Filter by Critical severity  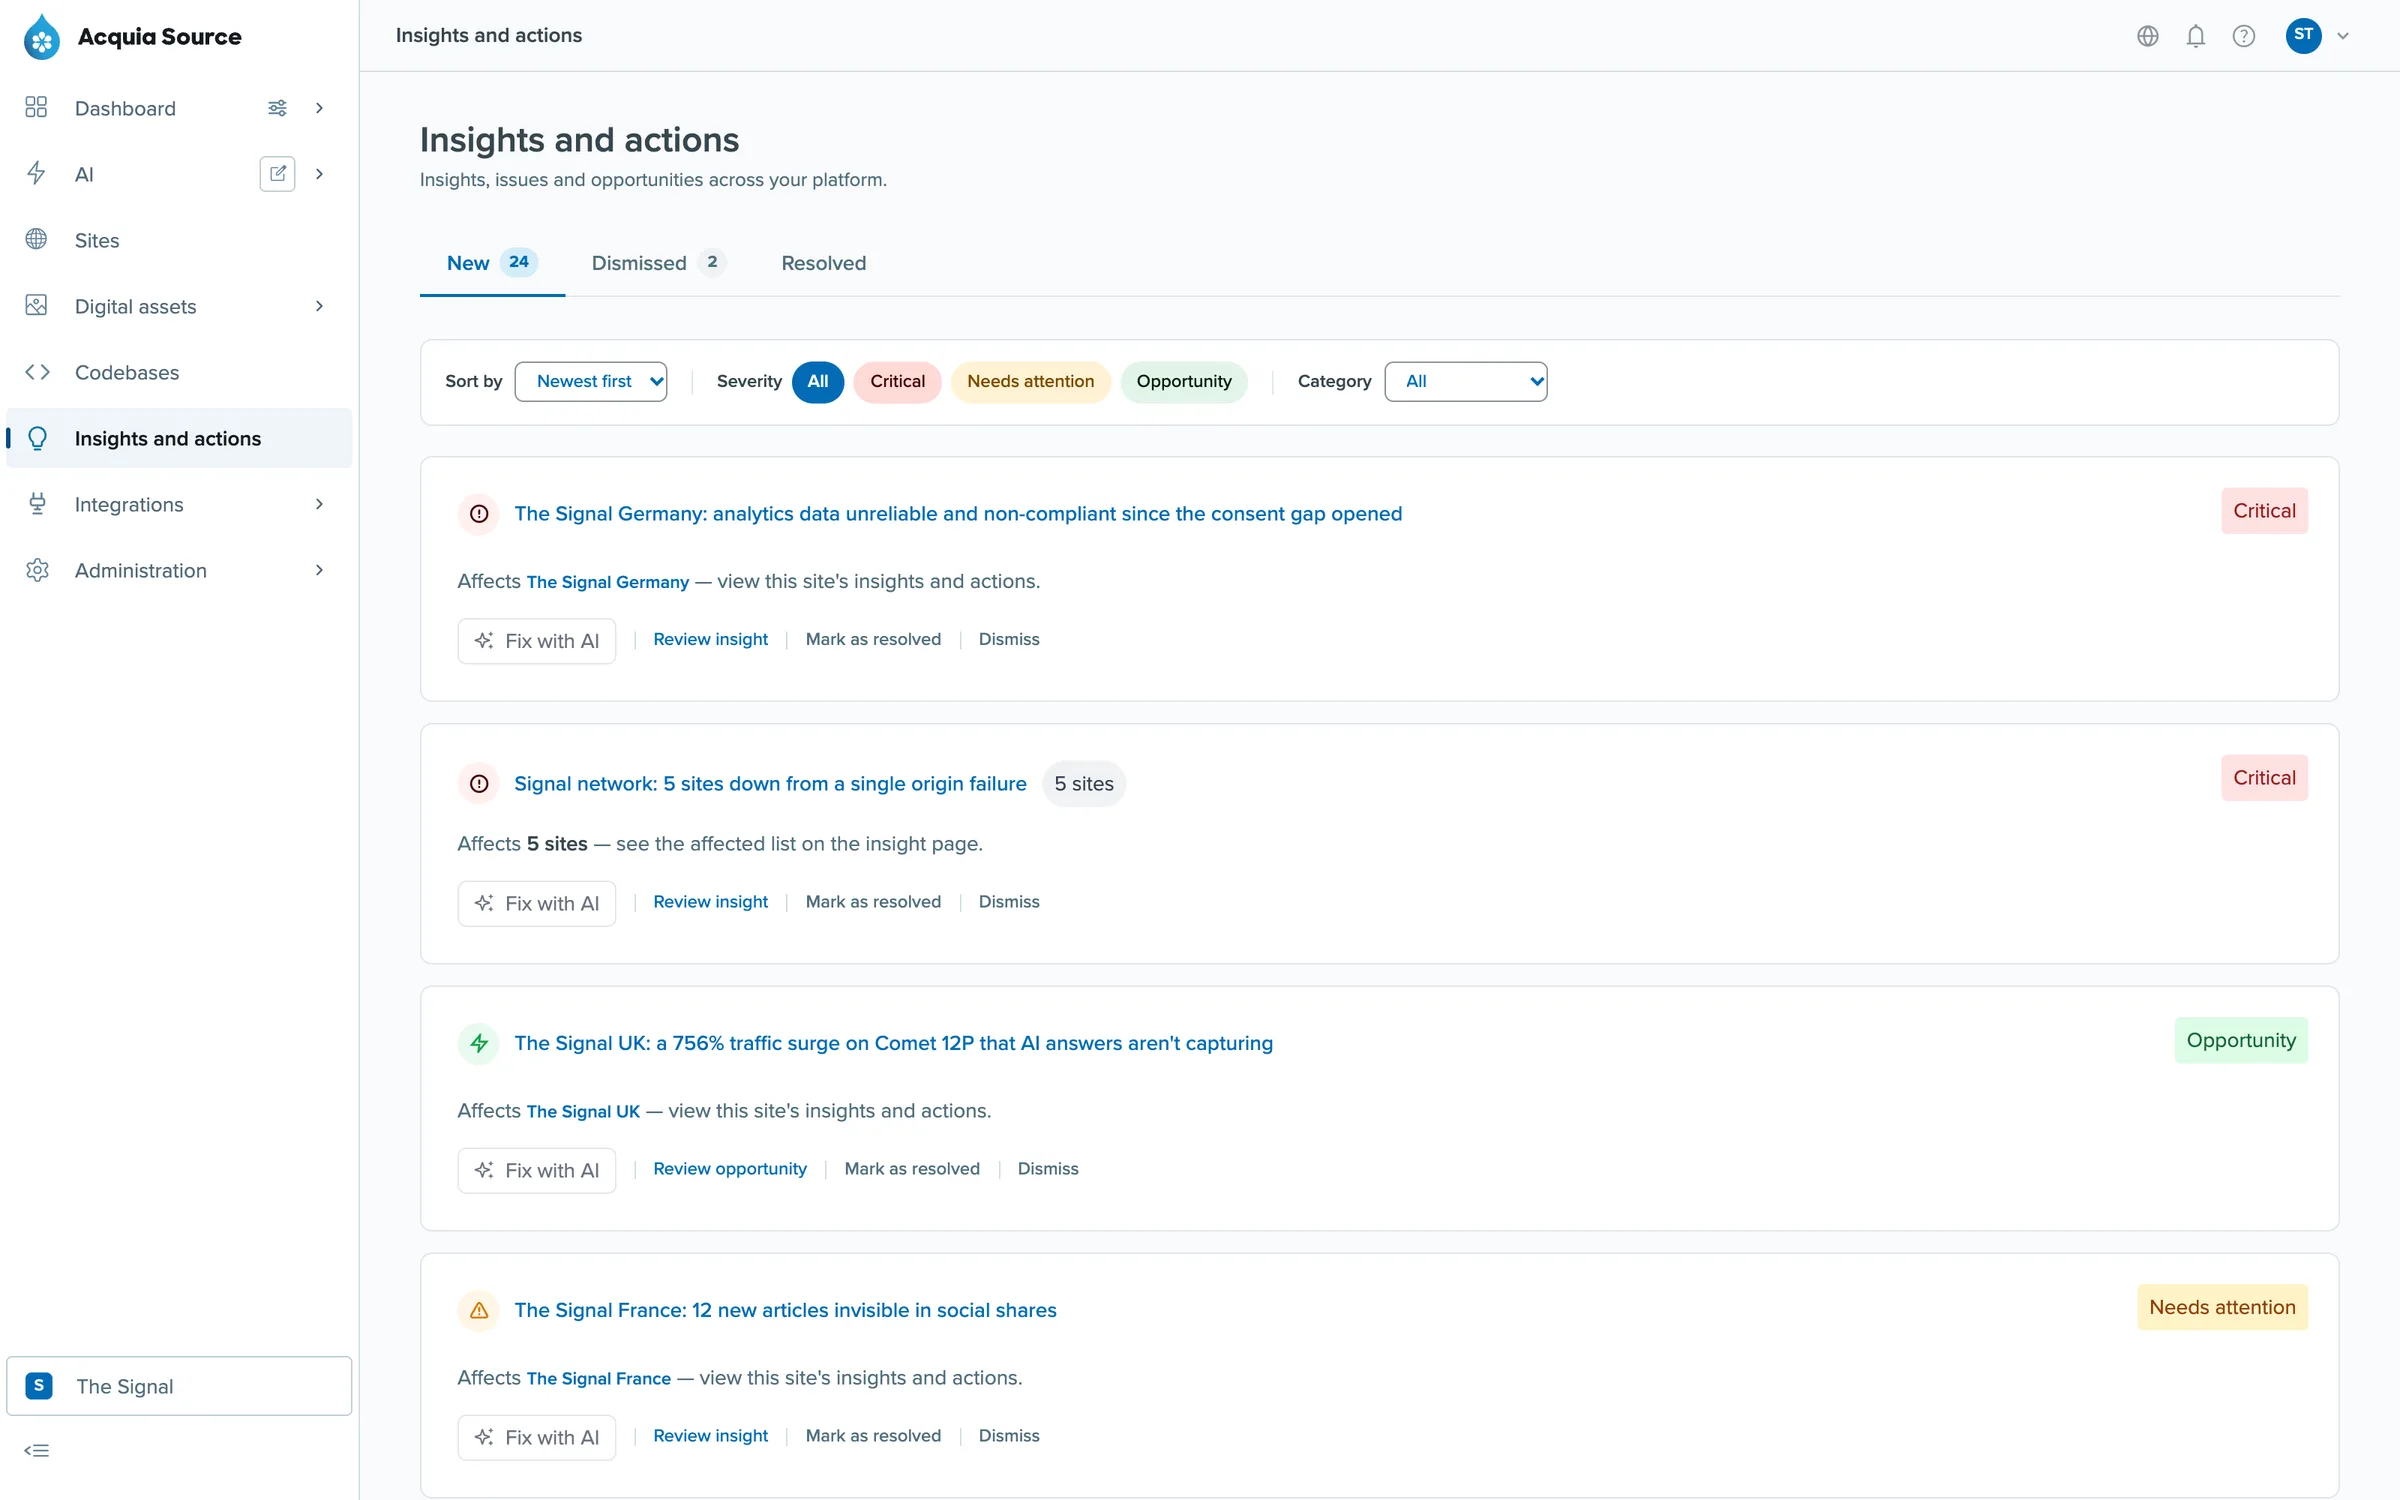point(897,382)
